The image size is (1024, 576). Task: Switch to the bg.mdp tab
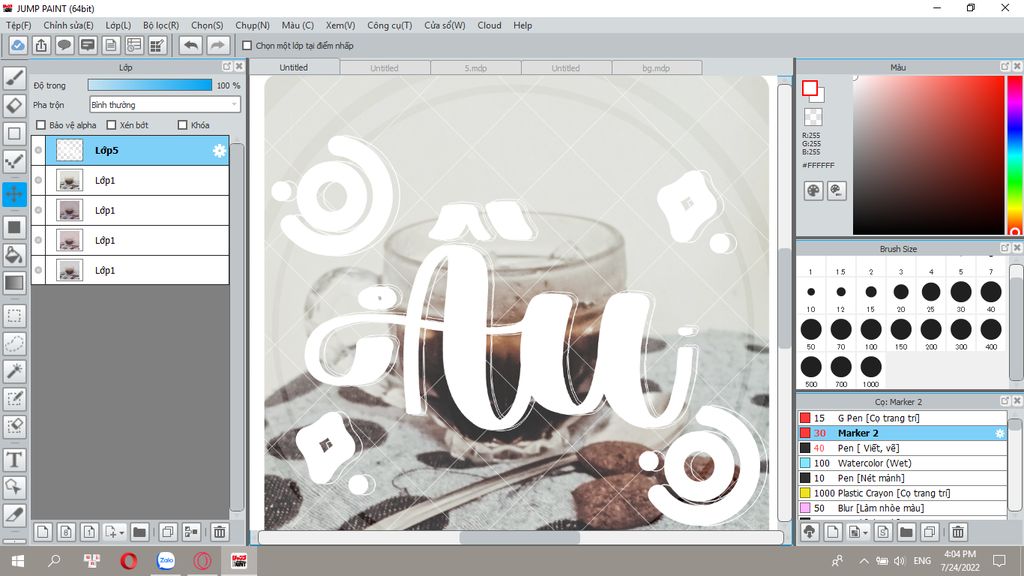point(656,68)
